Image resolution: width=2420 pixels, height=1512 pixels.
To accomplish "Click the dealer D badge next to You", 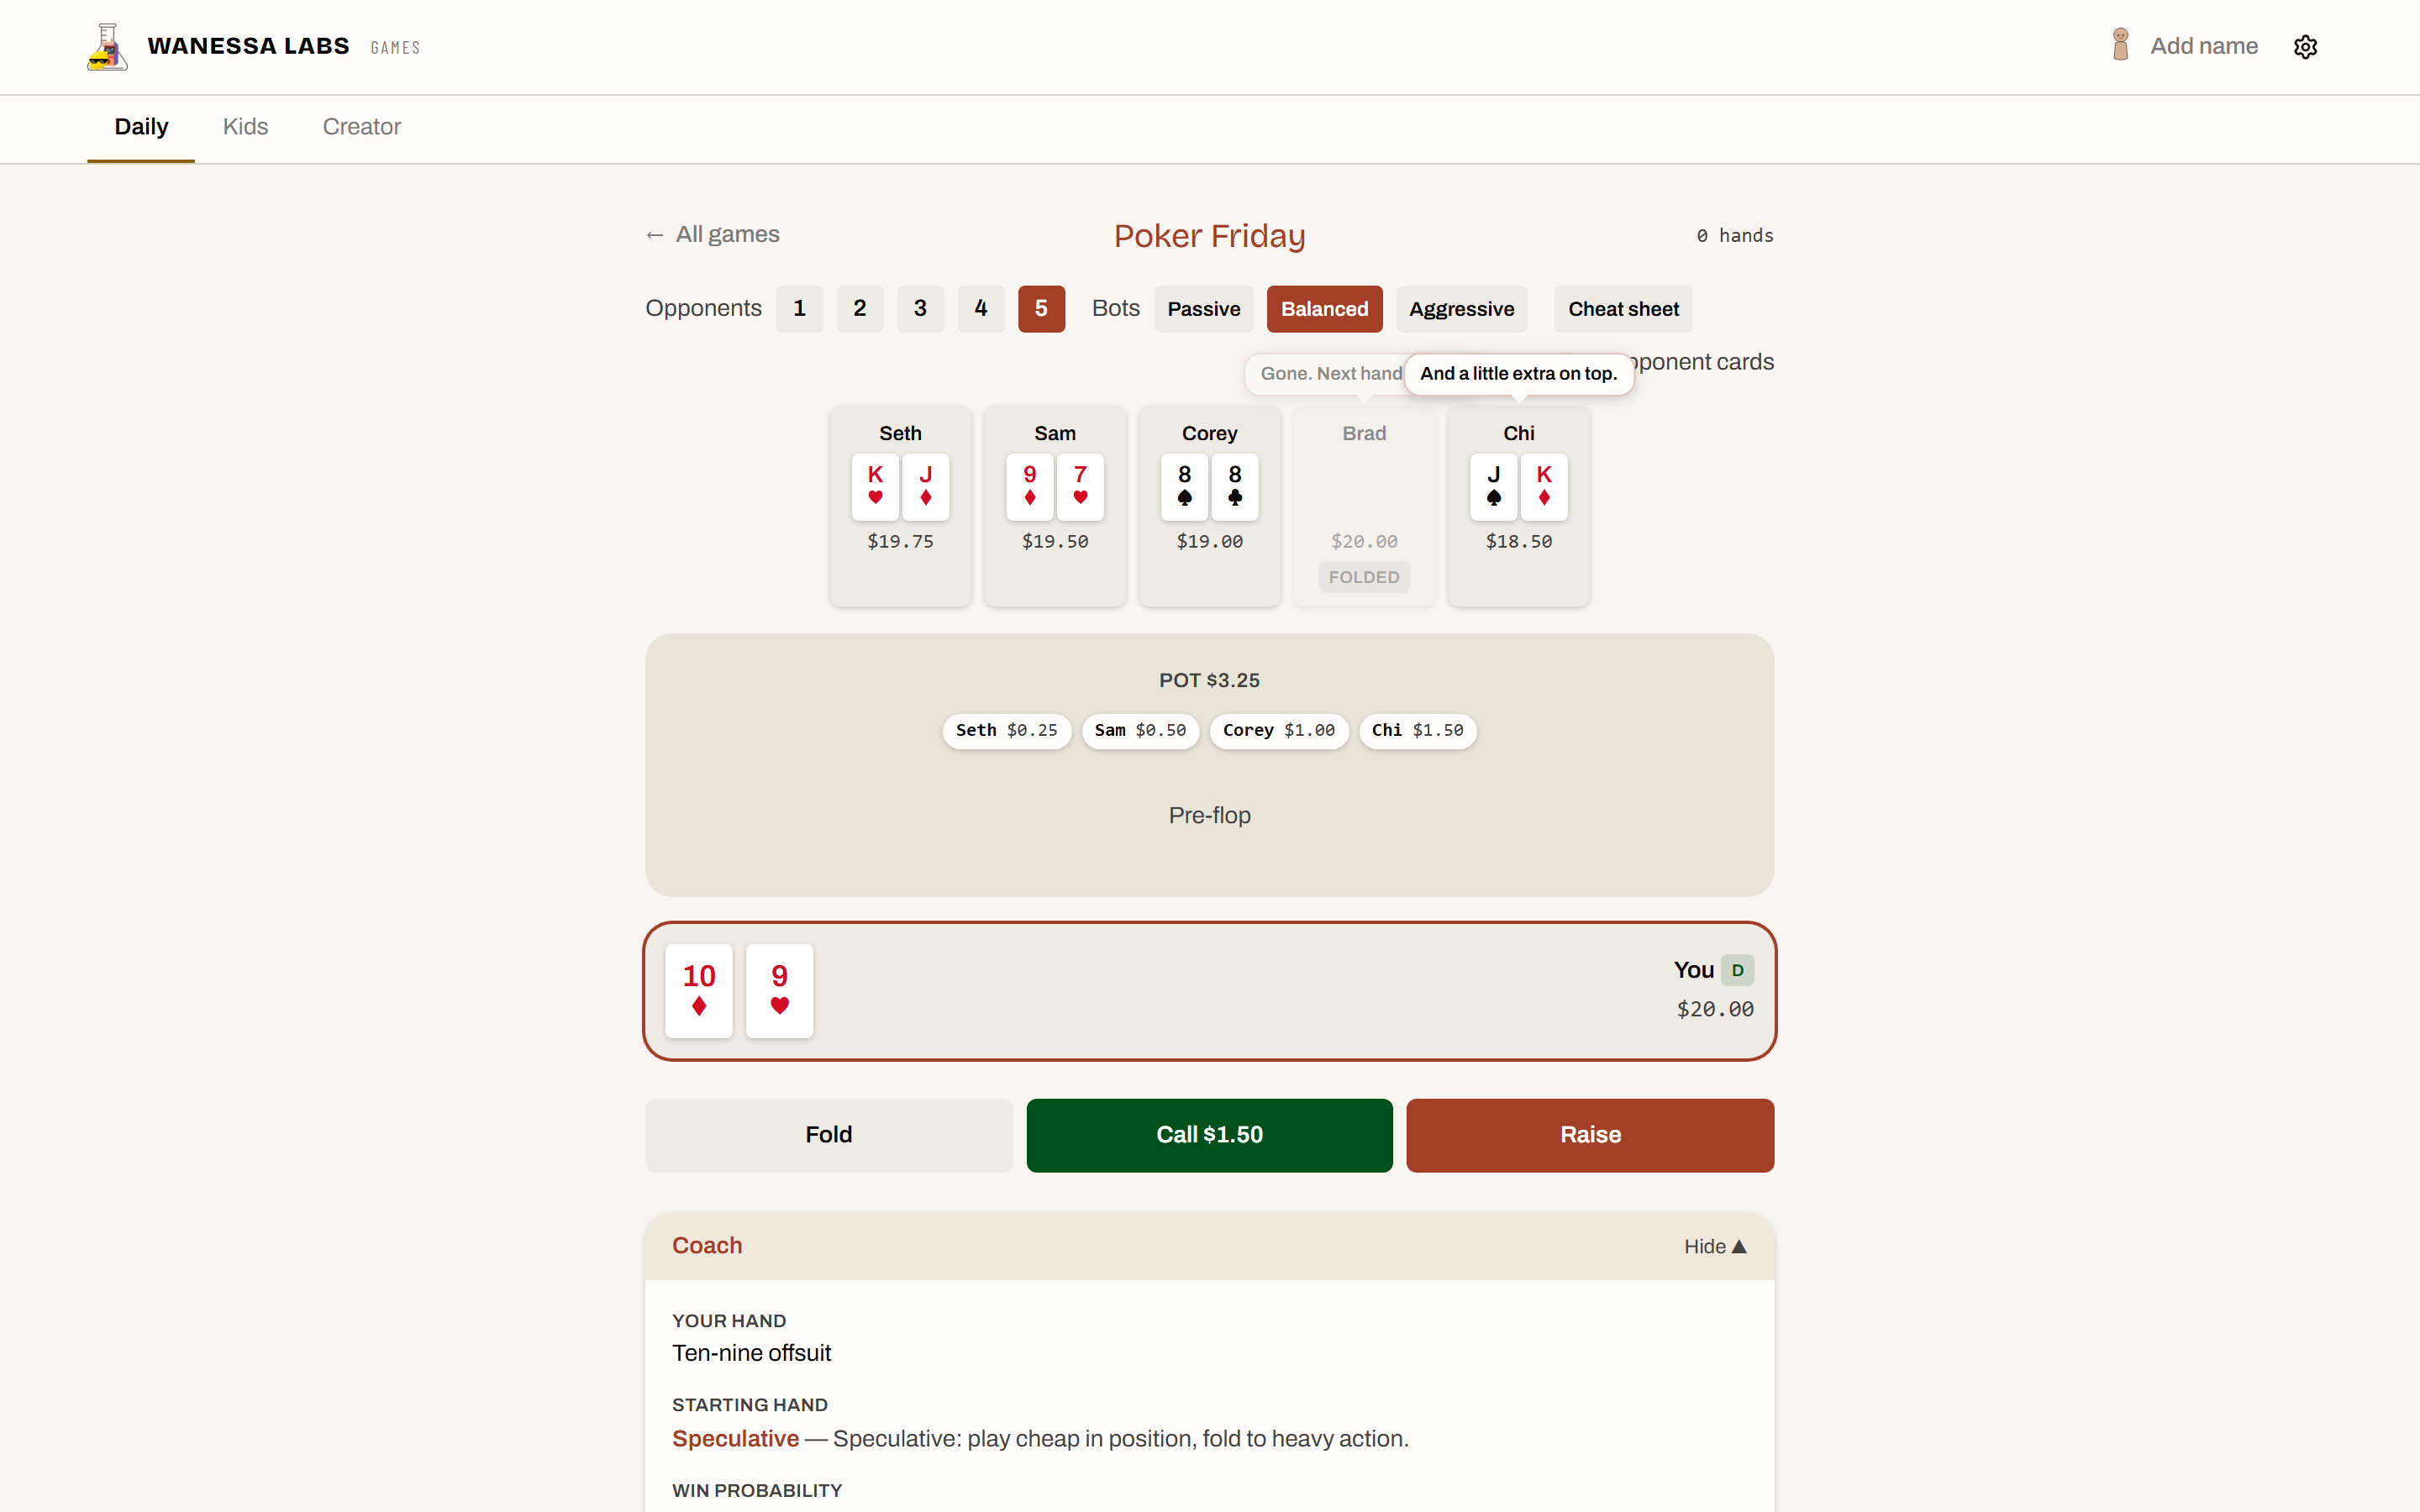I will pos(1737,970).
